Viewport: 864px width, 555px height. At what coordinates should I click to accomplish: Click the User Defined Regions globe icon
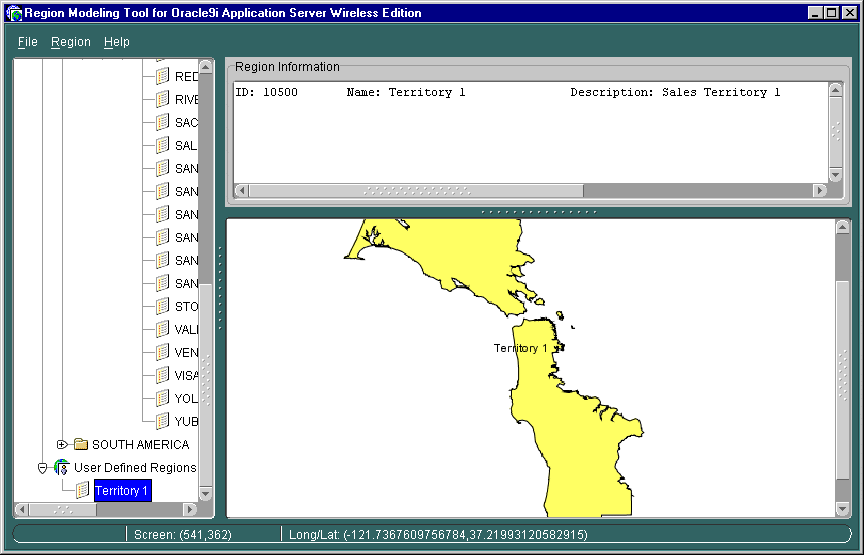(62, 467)
